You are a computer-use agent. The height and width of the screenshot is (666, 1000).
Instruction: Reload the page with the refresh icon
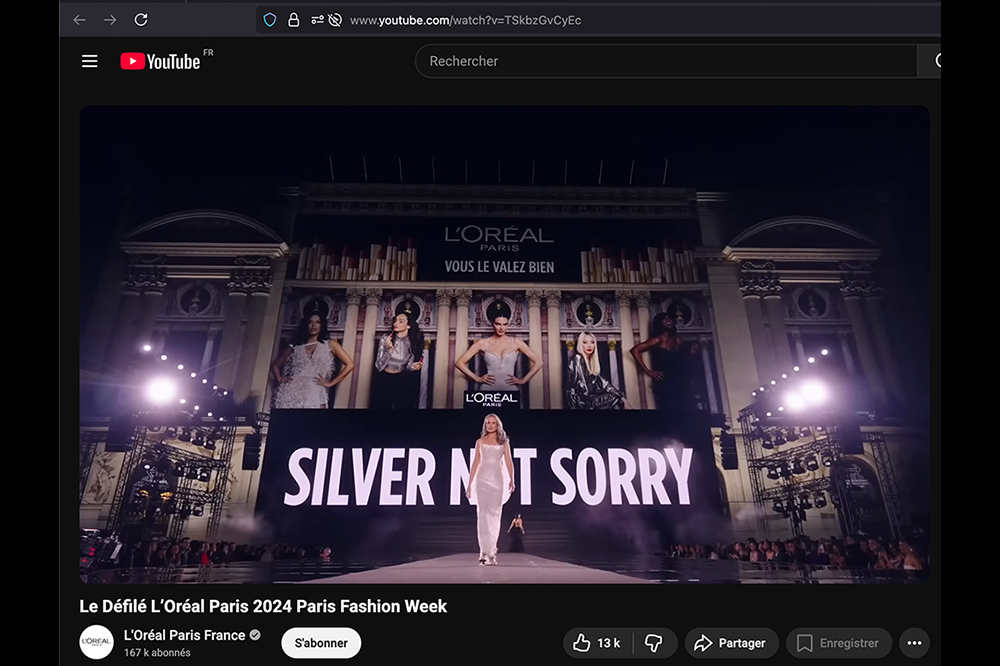click(x=141, y=20)
